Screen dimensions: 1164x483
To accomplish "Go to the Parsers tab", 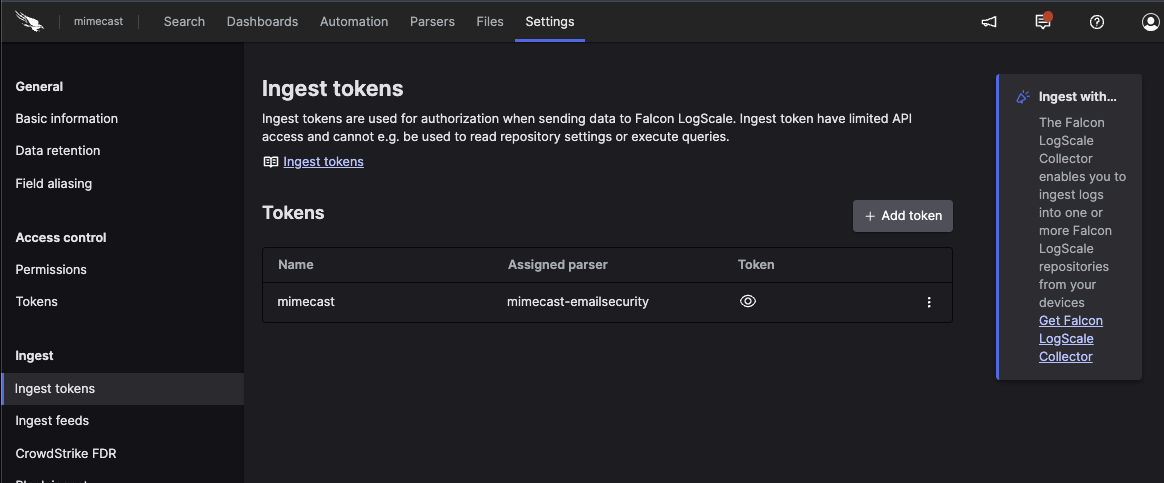I will (432, 22).
